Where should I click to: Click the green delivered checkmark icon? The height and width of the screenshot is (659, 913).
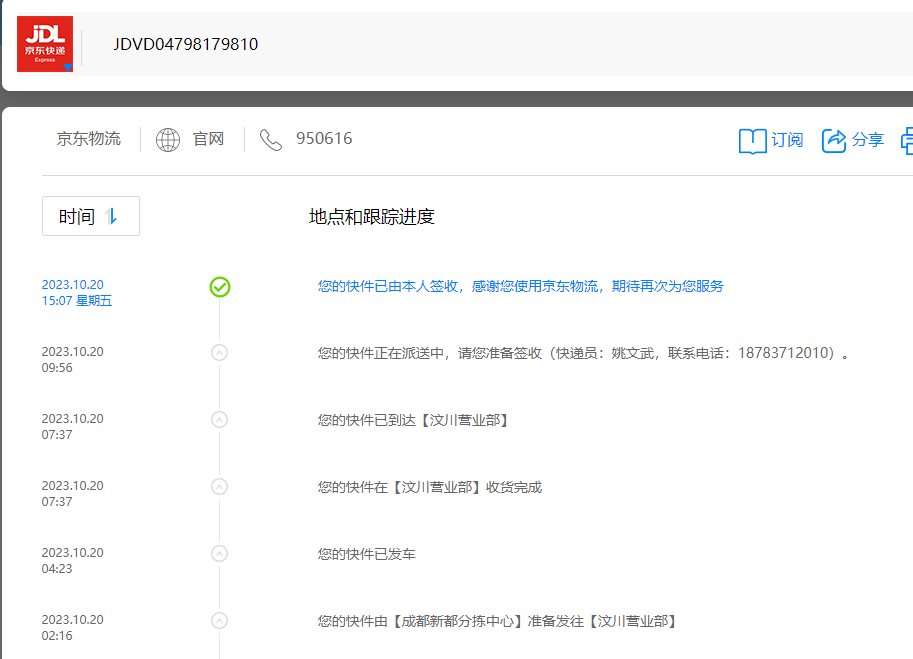click(x=220, y=287)
